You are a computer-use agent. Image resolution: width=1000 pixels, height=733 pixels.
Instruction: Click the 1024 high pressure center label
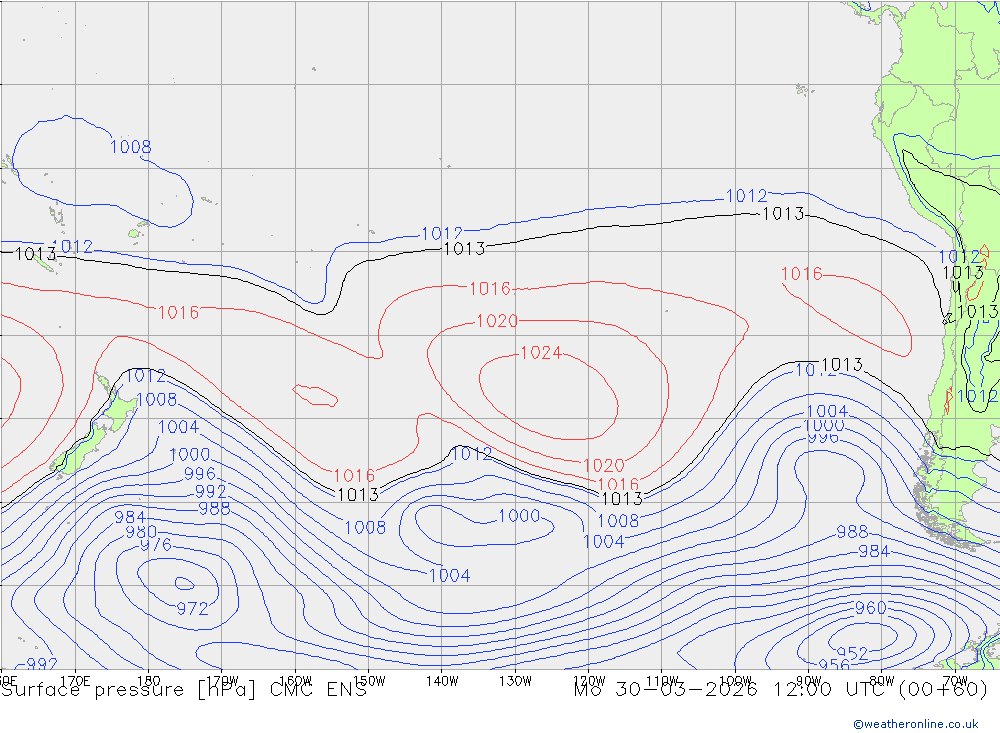click(541, 353)
